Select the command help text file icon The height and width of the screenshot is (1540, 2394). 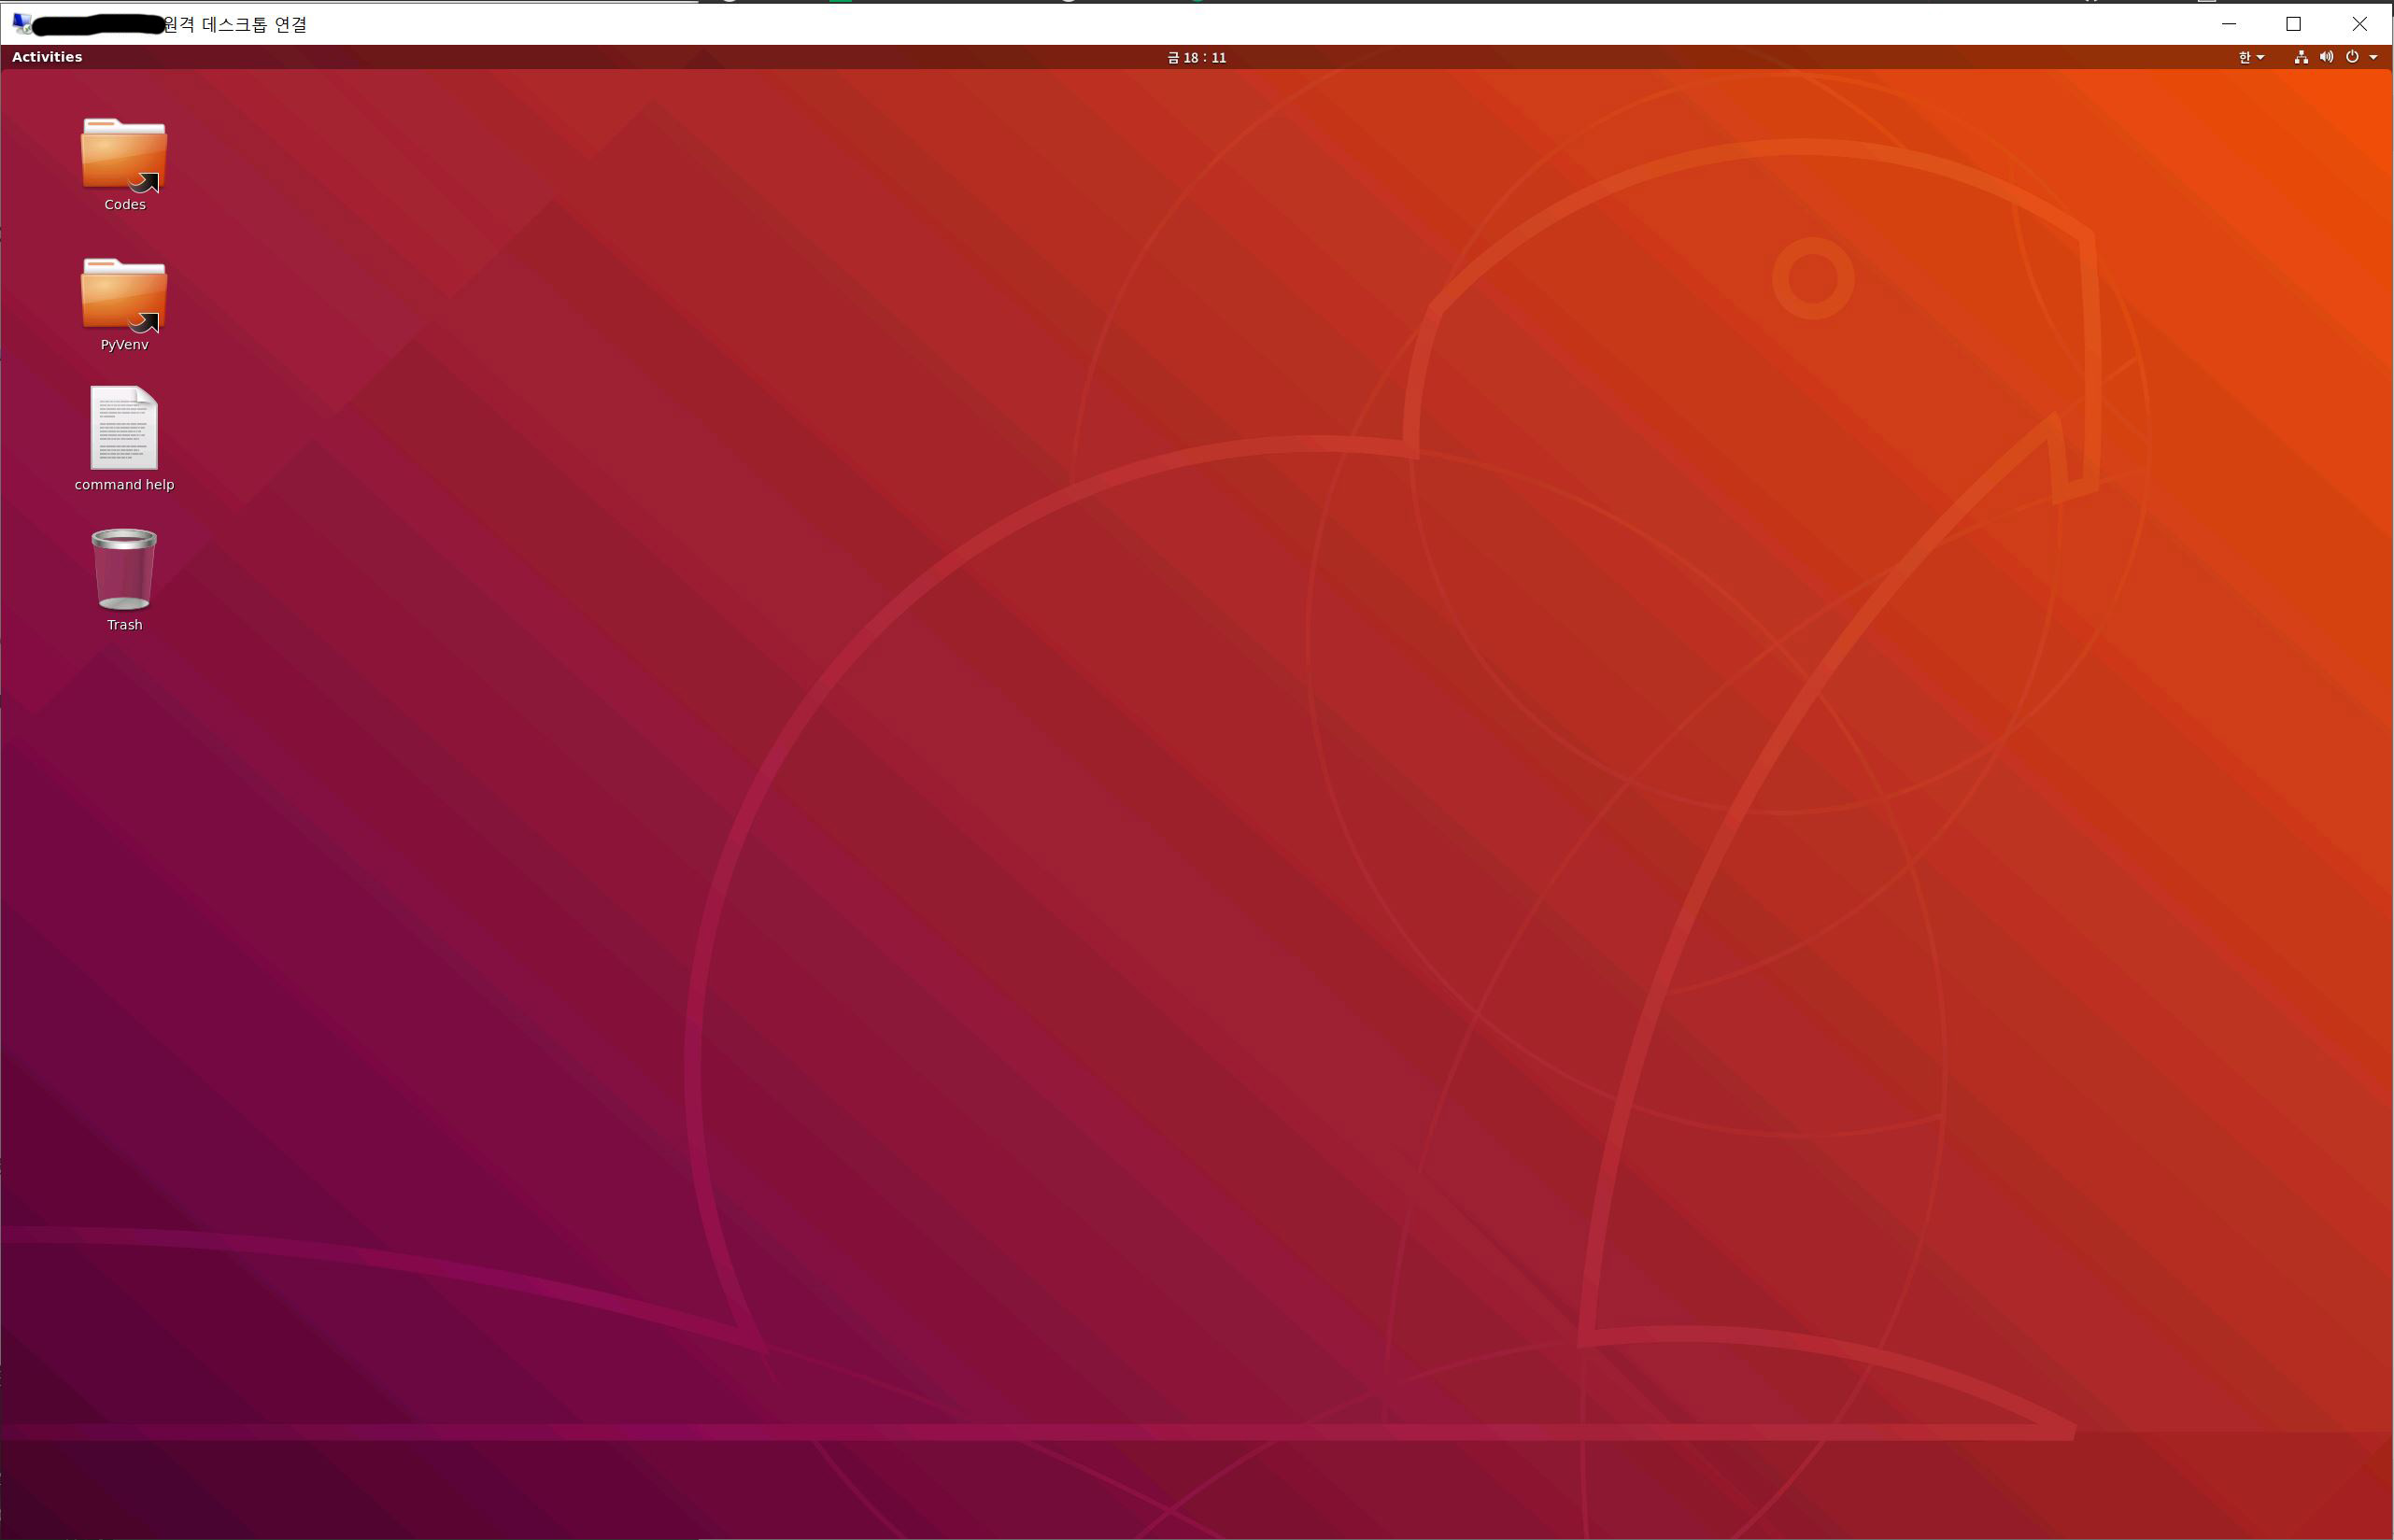[x=124, y=428]
